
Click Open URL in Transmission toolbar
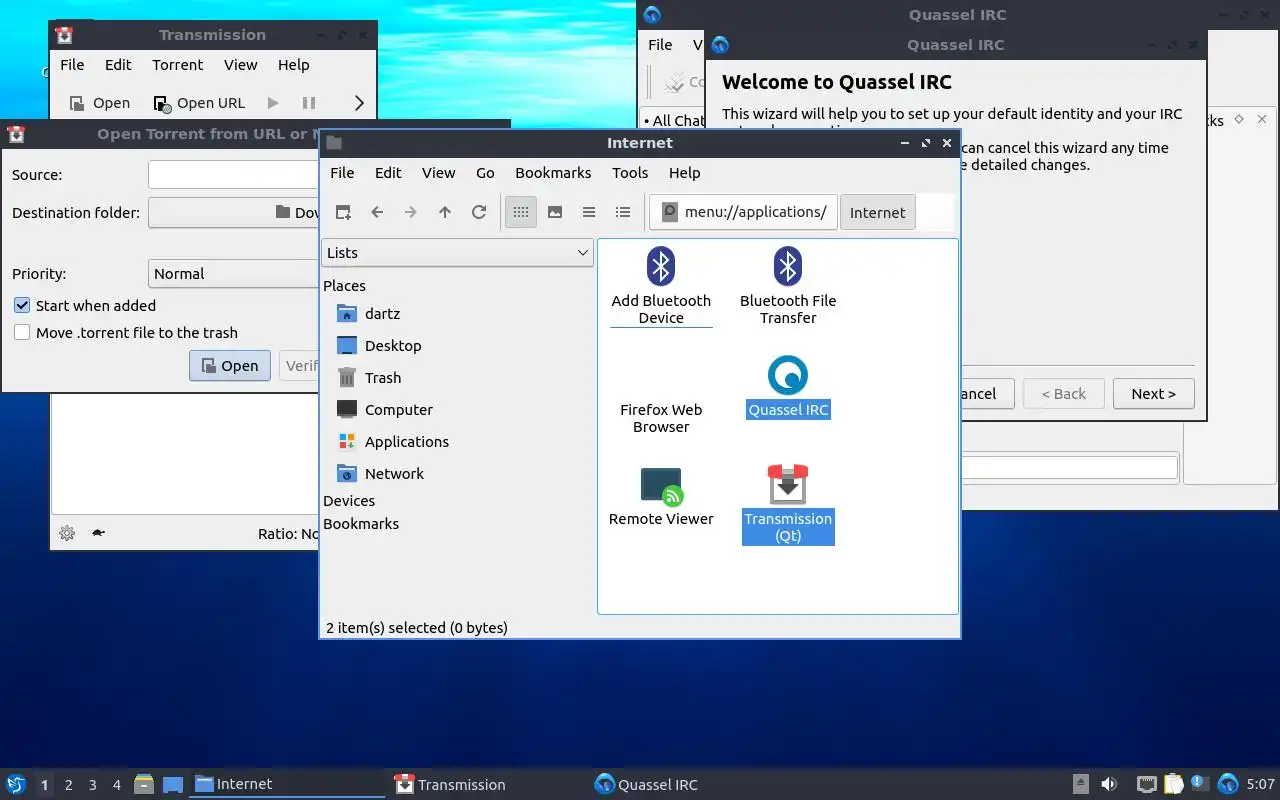tap(199, 103)
